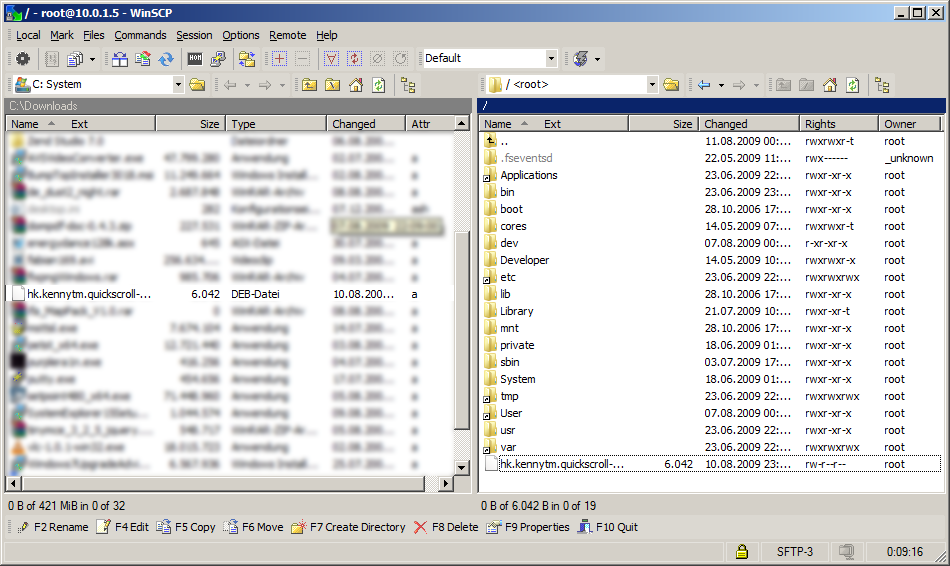The image size is (950, 566).
Task: Open Preferences via the gear icon
Action: click(x=23, y=59)
